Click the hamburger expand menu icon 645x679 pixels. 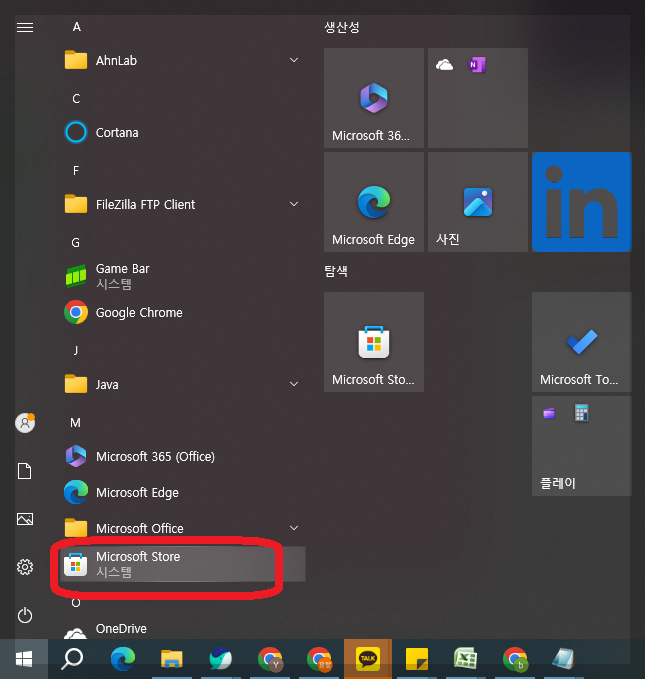25,28
